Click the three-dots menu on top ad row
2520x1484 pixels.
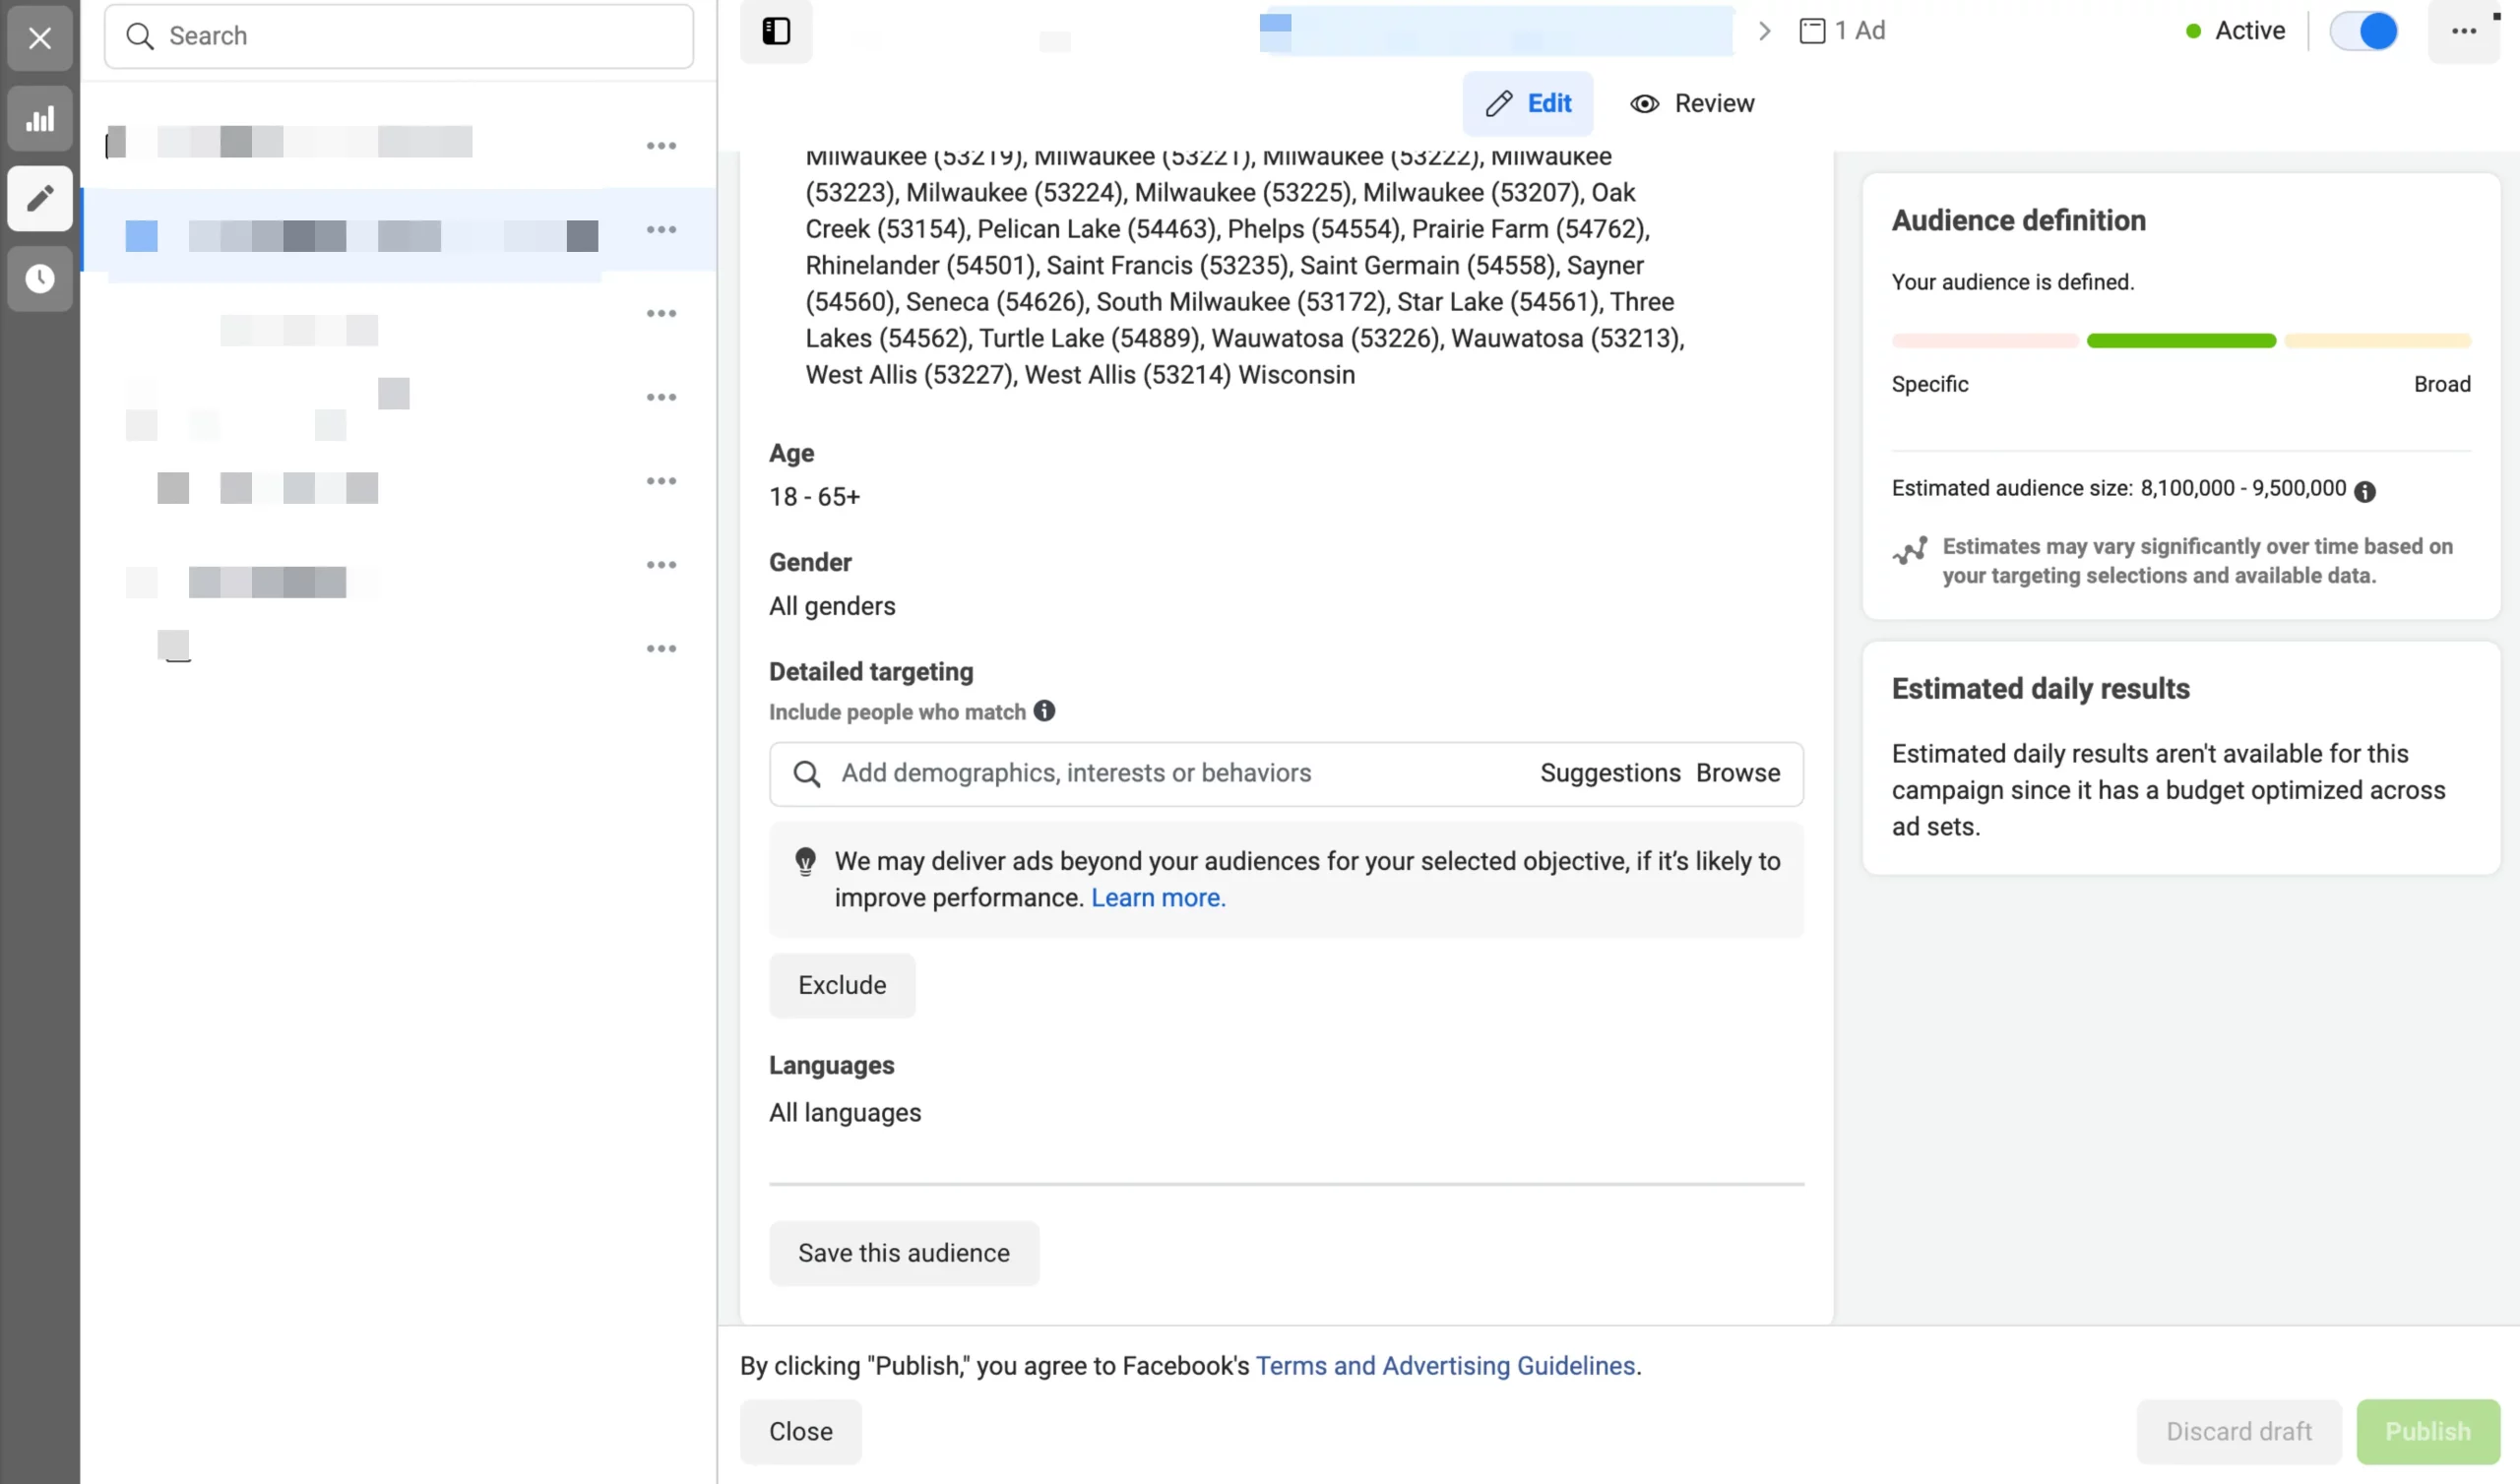(662, 145)
